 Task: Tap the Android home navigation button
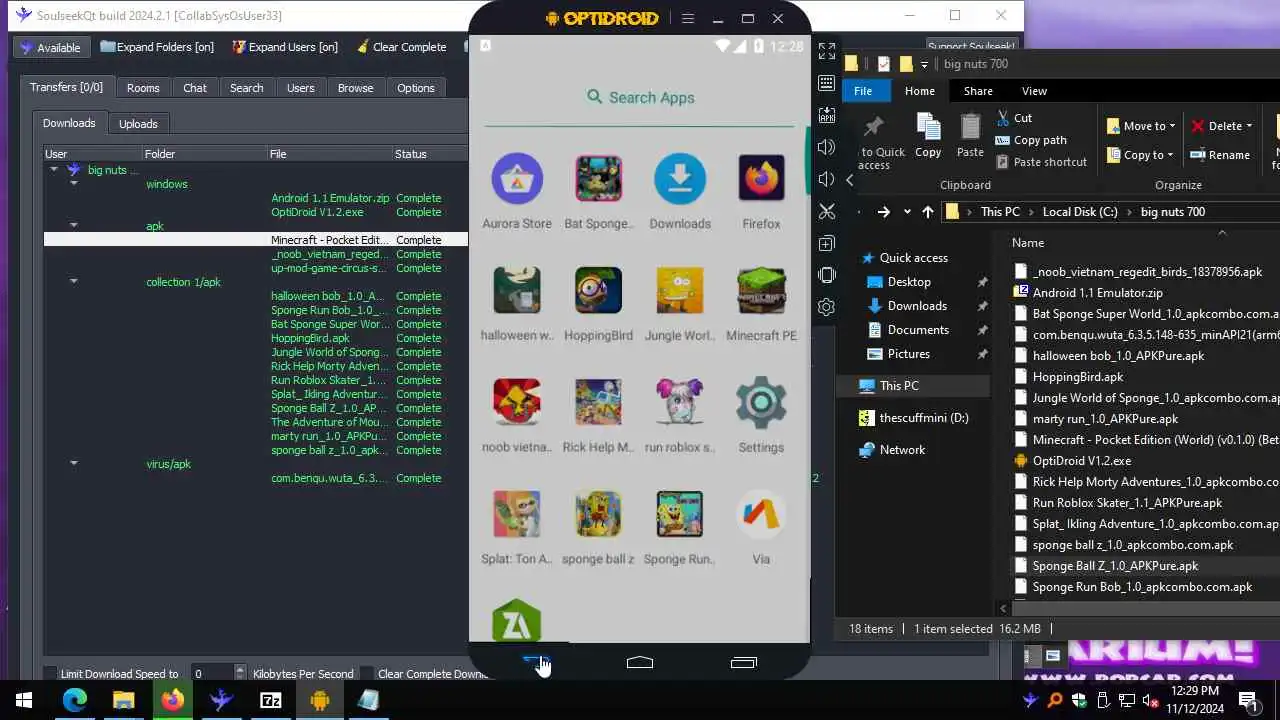(640, 662)
